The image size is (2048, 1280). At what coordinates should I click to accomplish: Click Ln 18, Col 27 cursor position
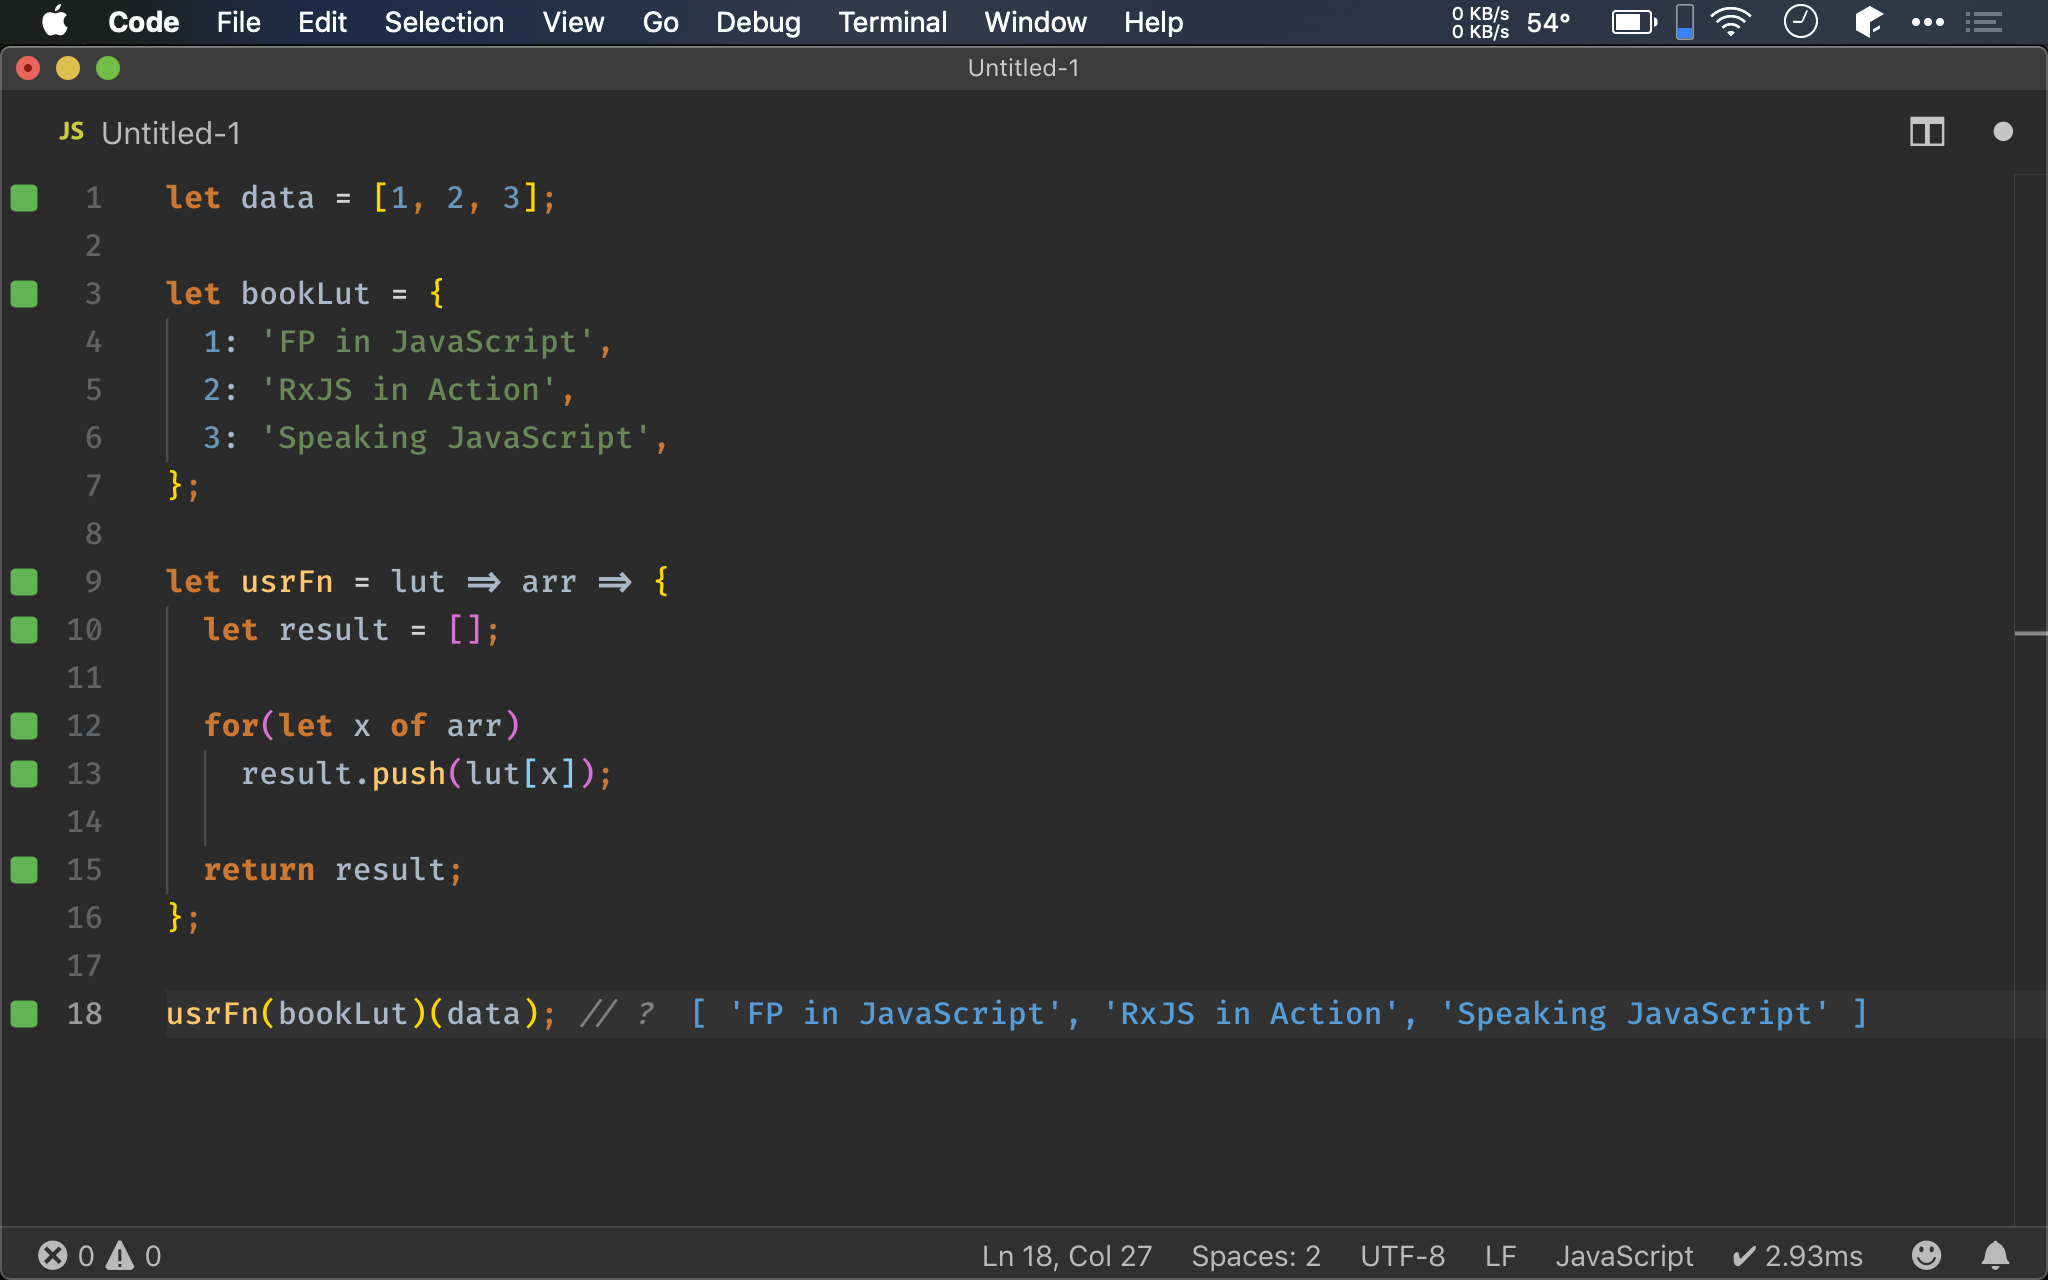pos(1066,1256)
